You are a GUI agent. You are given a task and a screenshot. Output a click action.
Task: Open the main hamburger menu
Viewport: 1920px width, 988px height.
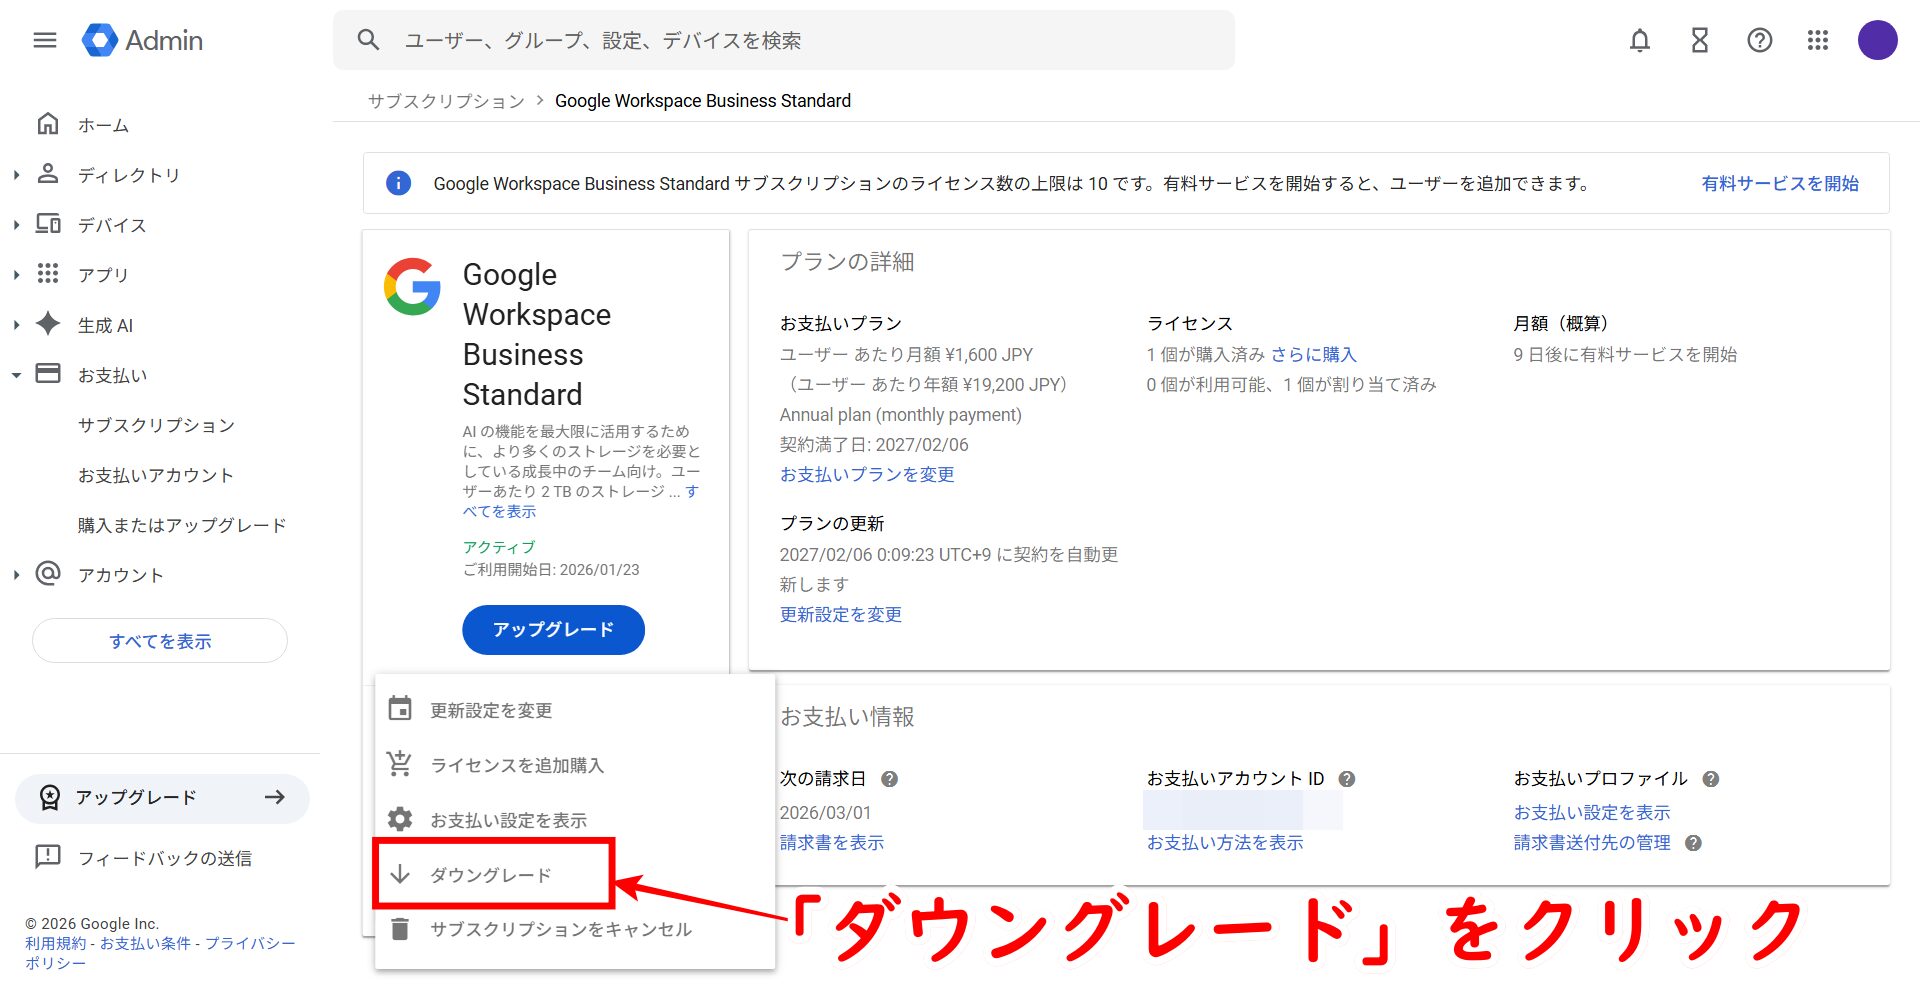pyautogui.click(x=45, y=40)
